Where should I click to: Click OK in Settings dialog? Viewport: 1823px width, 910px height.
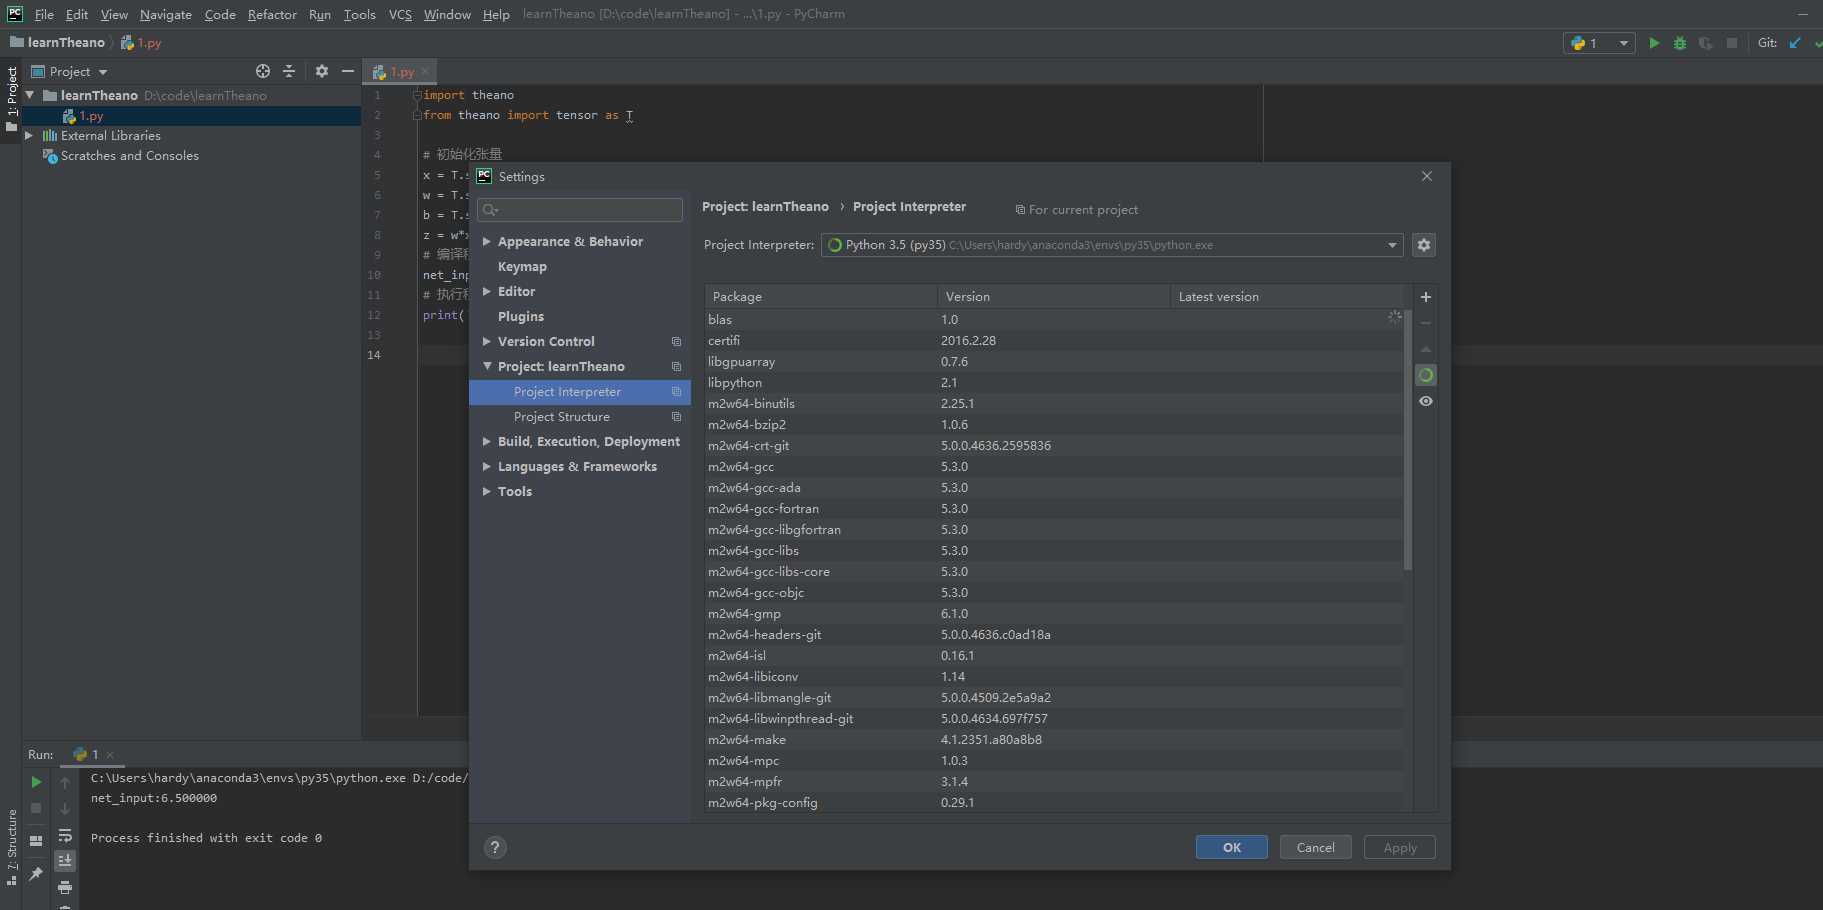(1231, 847)
